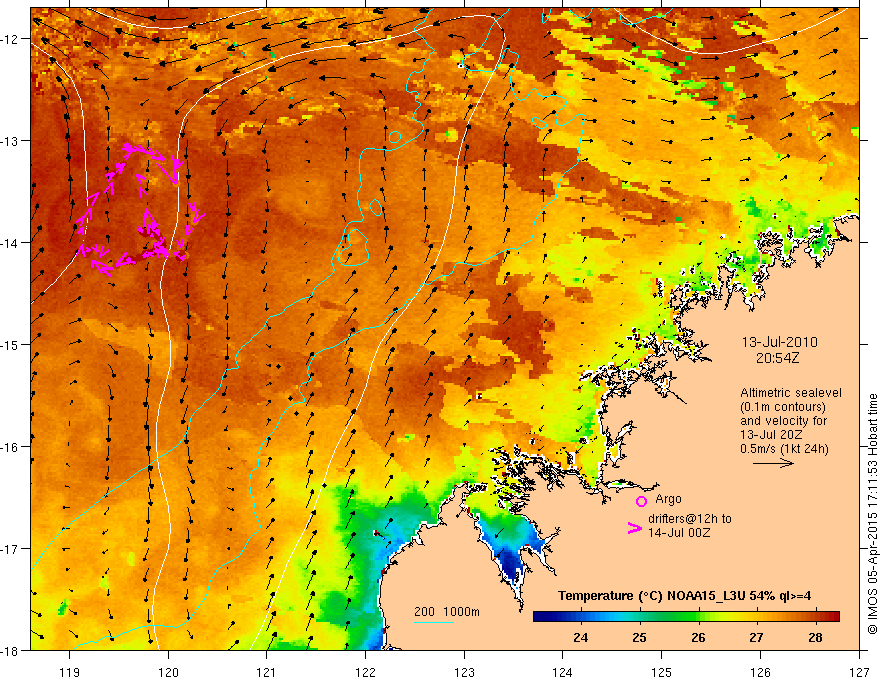
Task: Click the cyan 200 1000m depth contour legend line
Action: (x=434, y=622)
